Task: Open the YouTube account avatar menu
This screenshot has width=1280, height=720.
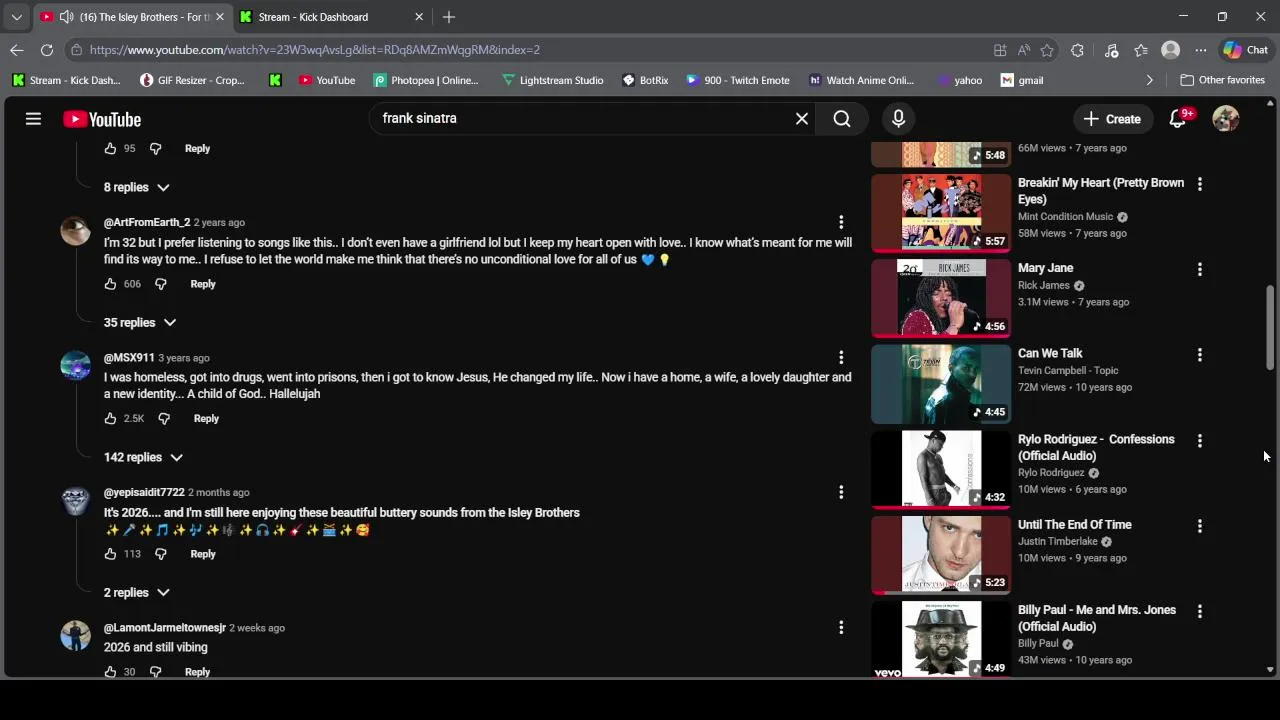Action: tap(1226, 119)
